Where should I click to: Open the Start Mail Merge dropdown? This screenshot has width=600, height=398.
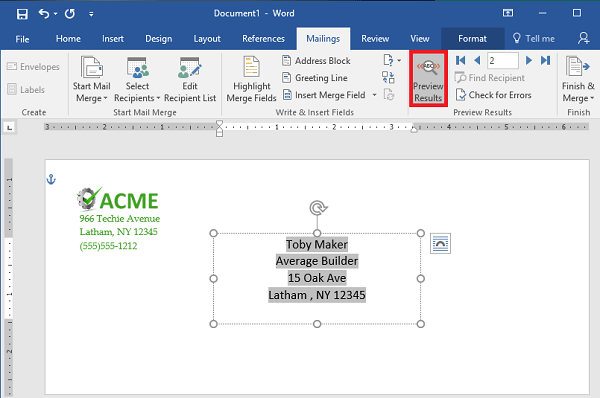click(92, 79)
